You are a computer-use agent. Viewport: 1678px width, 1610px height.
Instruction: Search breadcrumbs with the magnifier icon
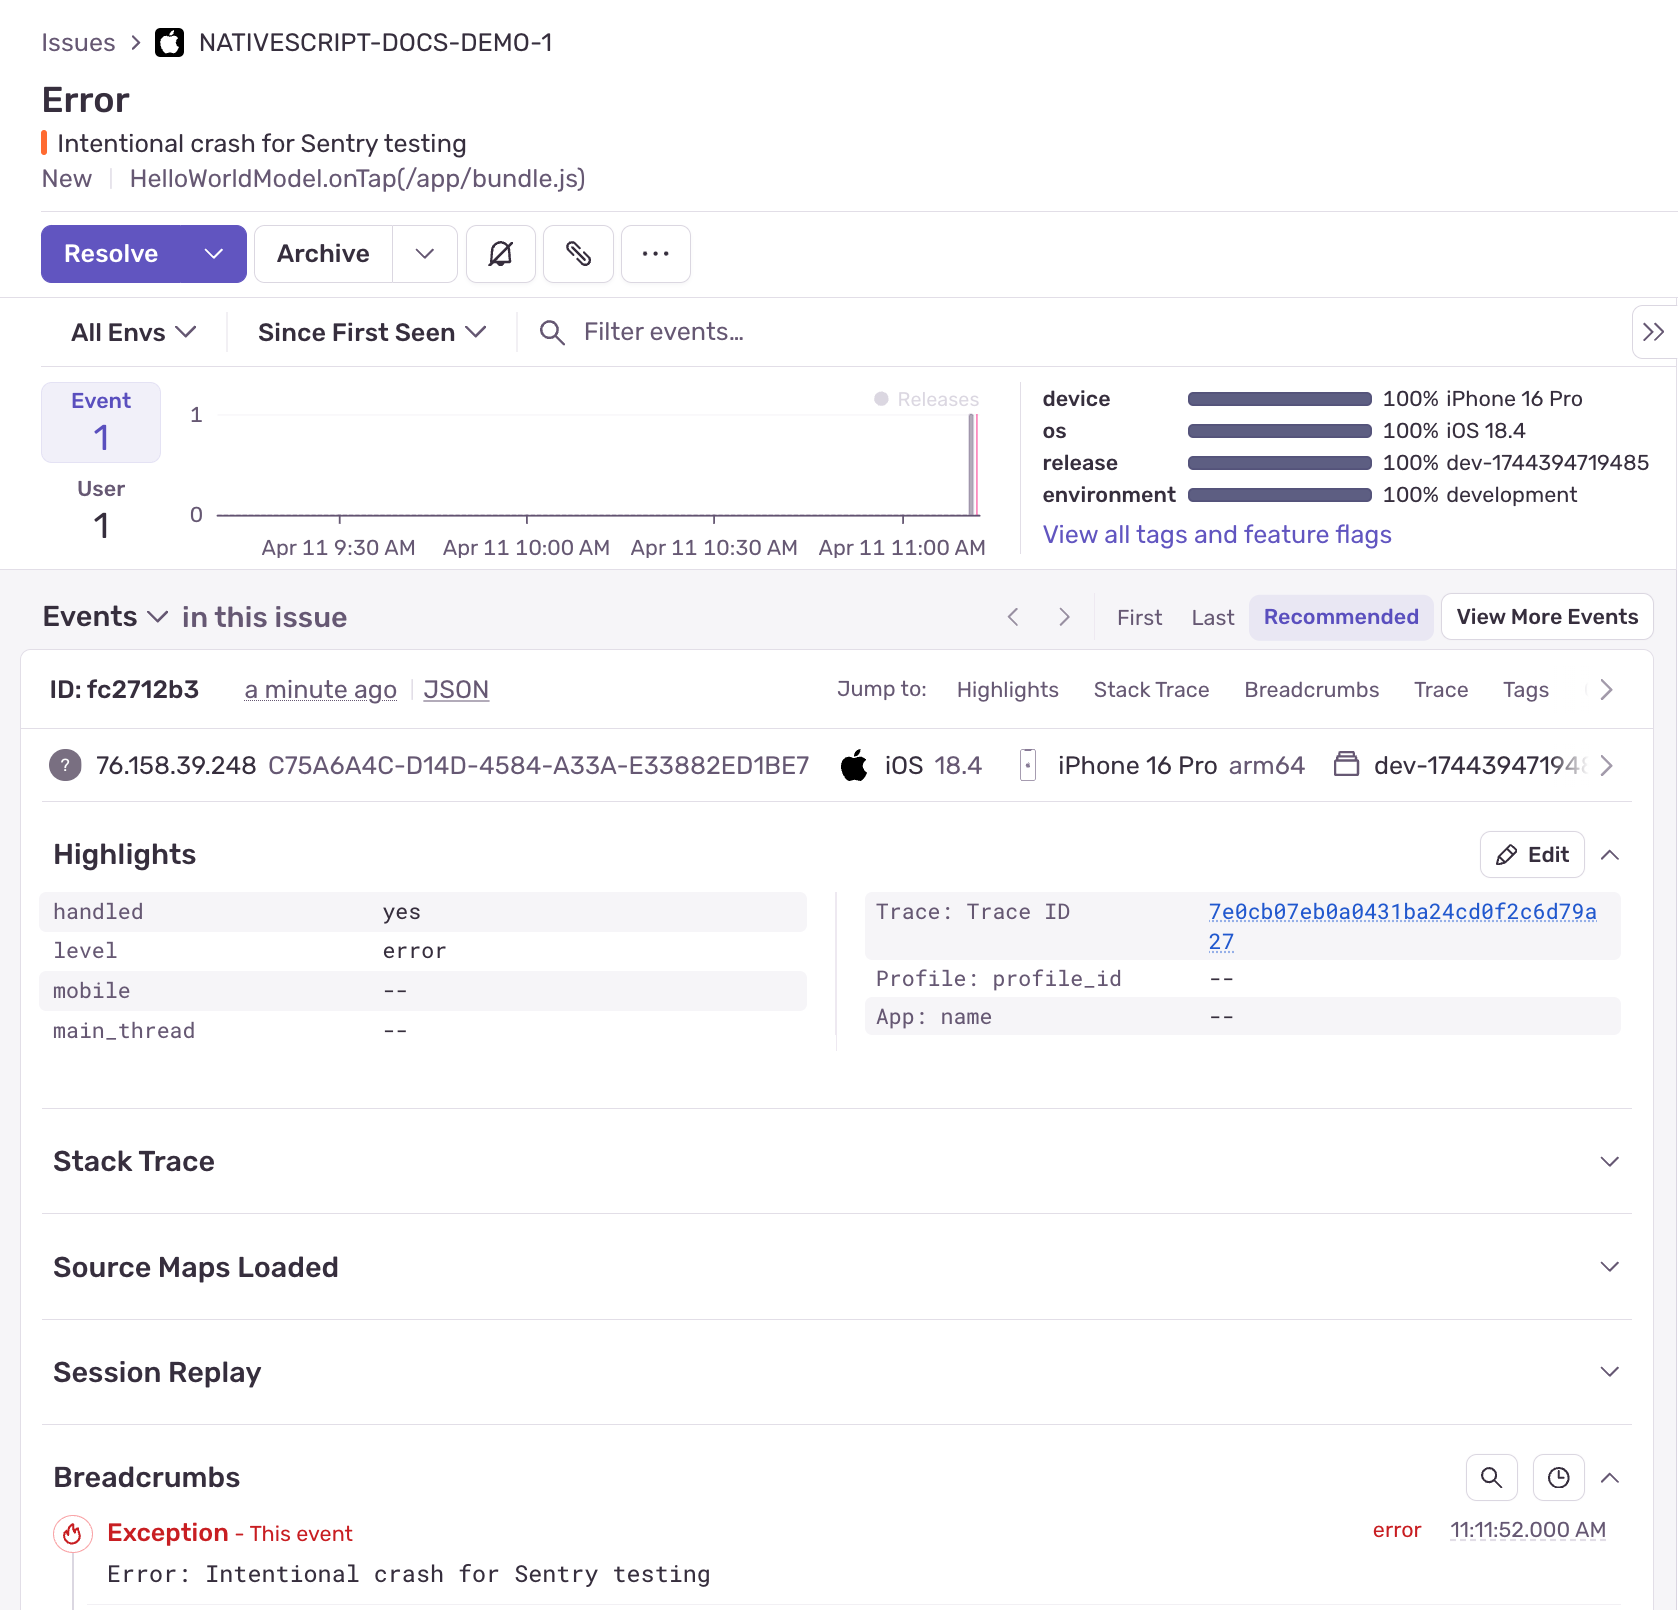(1491, 1477)
